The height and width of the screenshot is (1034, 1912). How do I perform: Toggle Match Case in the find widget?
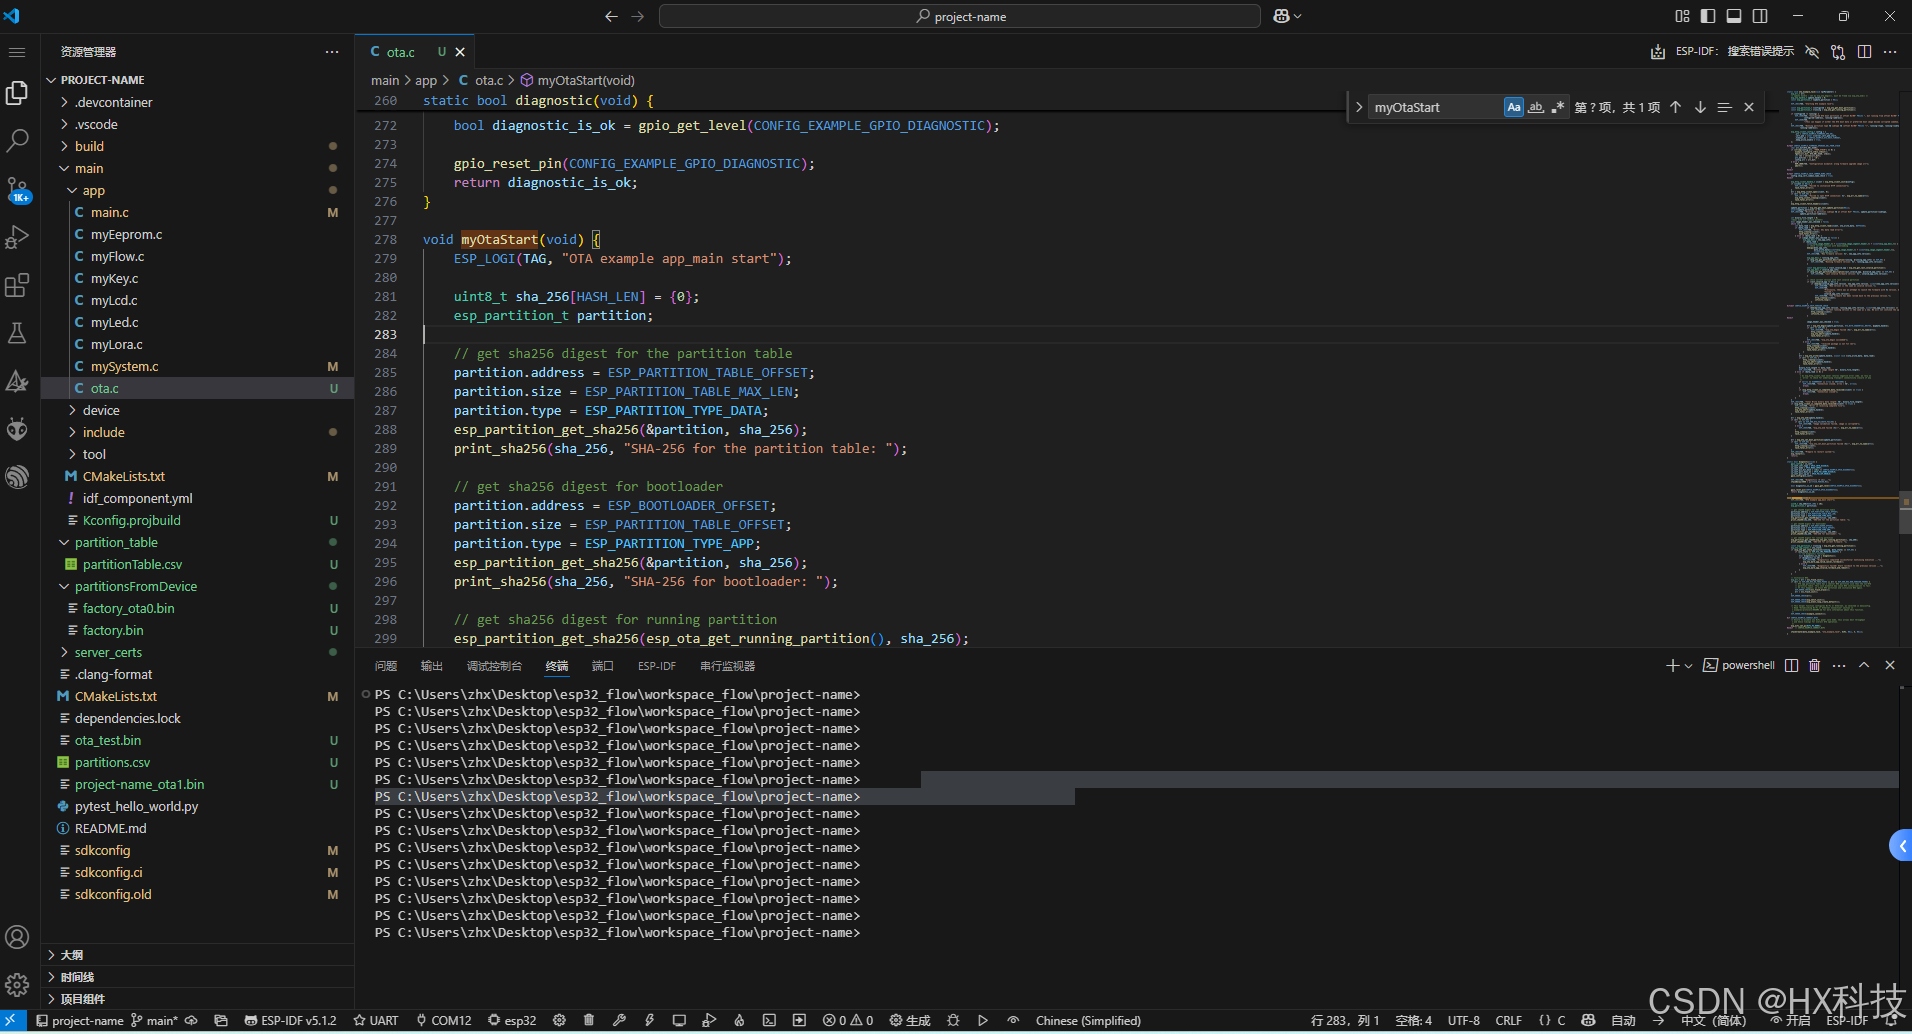[1513, 107]
